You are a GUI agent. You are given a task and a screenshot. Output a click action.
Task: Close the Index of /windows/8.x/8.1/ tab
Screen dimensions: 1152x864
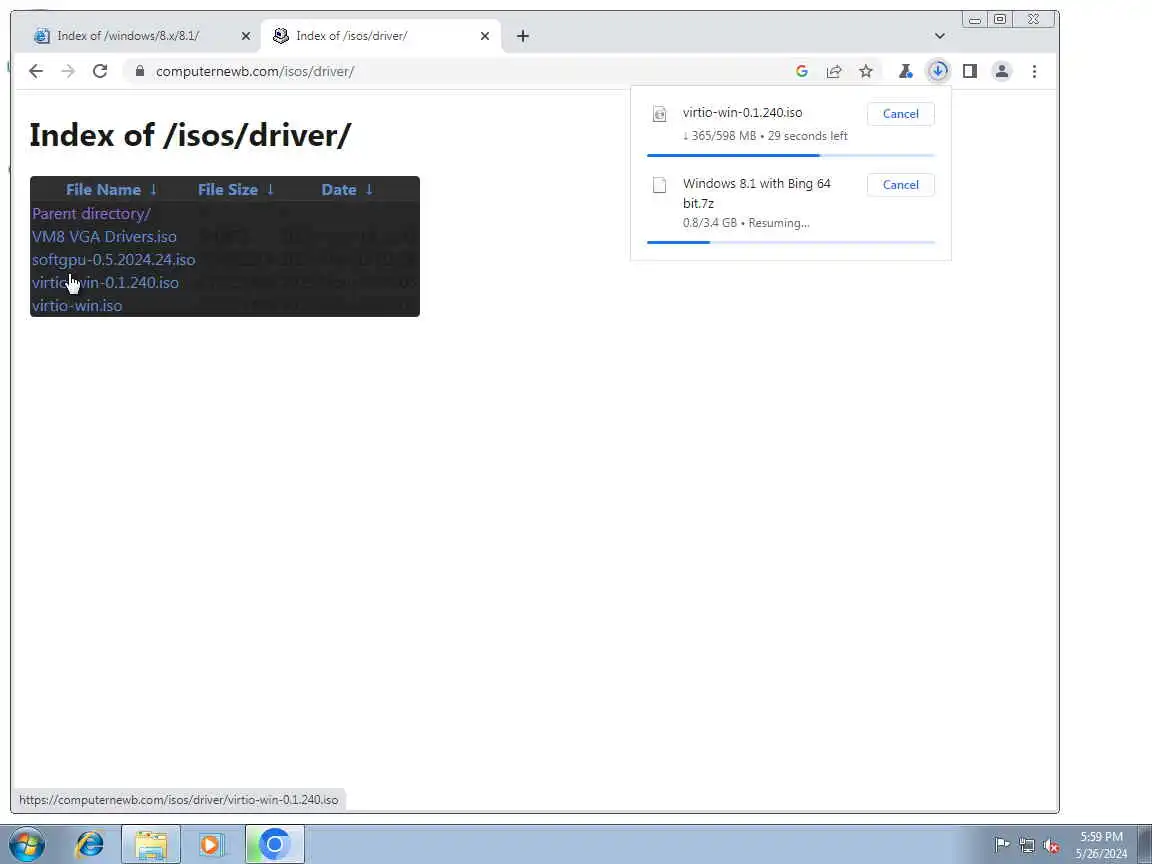point(245,36)
